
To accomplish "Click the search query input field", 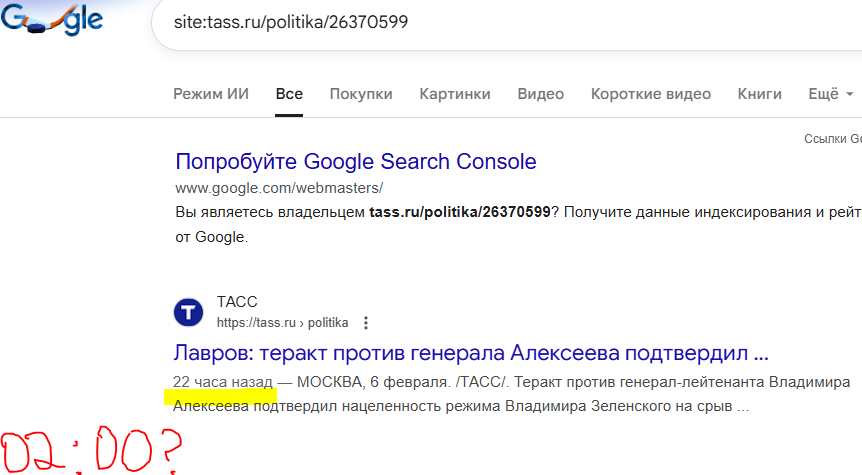I will coord(506,23).
